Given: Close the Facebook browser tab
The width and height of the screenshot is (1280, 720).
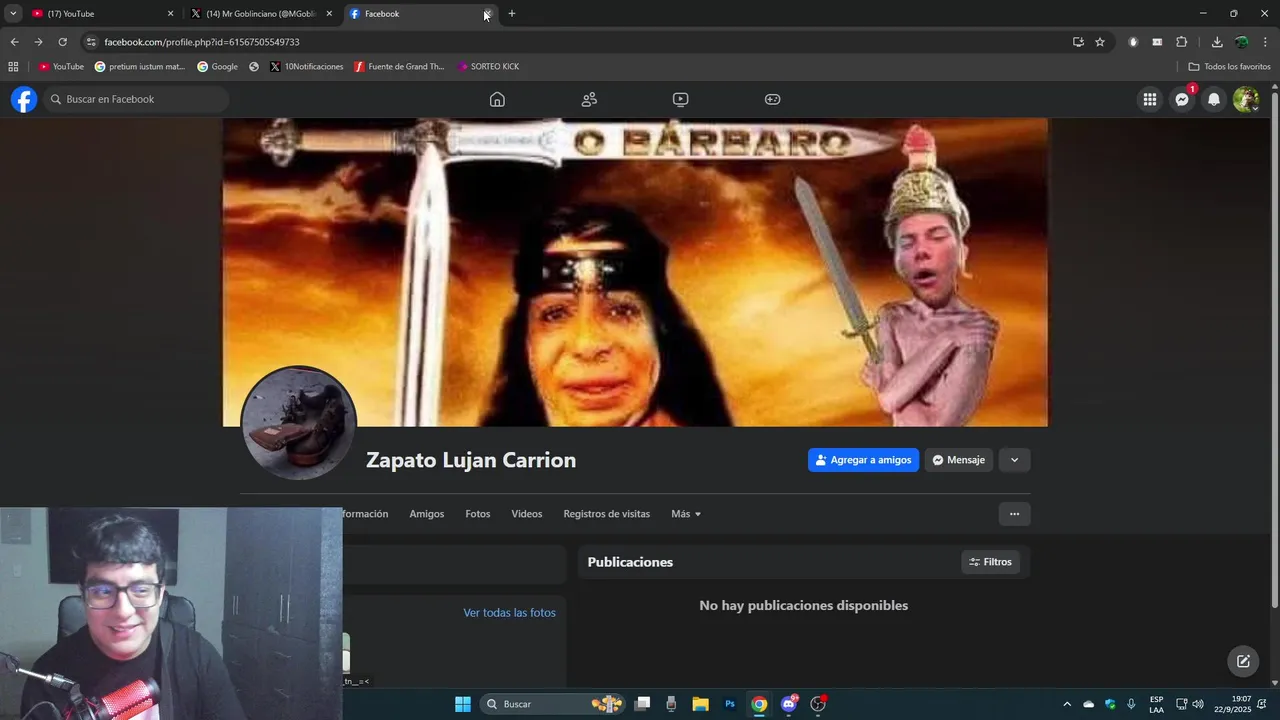Looking at the screenshot, I should 487,14.
